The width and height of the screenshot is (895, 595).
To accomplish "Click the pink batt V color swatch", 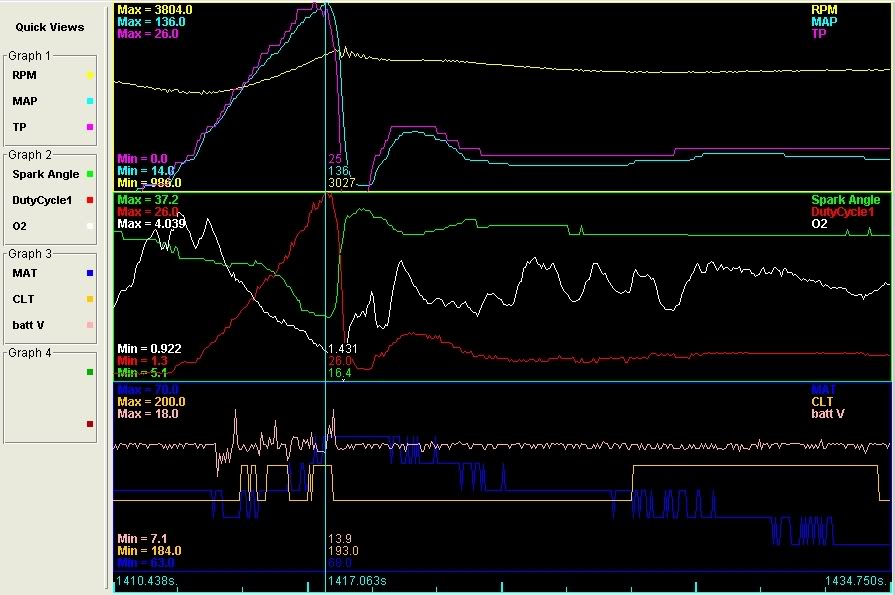I will 90,325.
